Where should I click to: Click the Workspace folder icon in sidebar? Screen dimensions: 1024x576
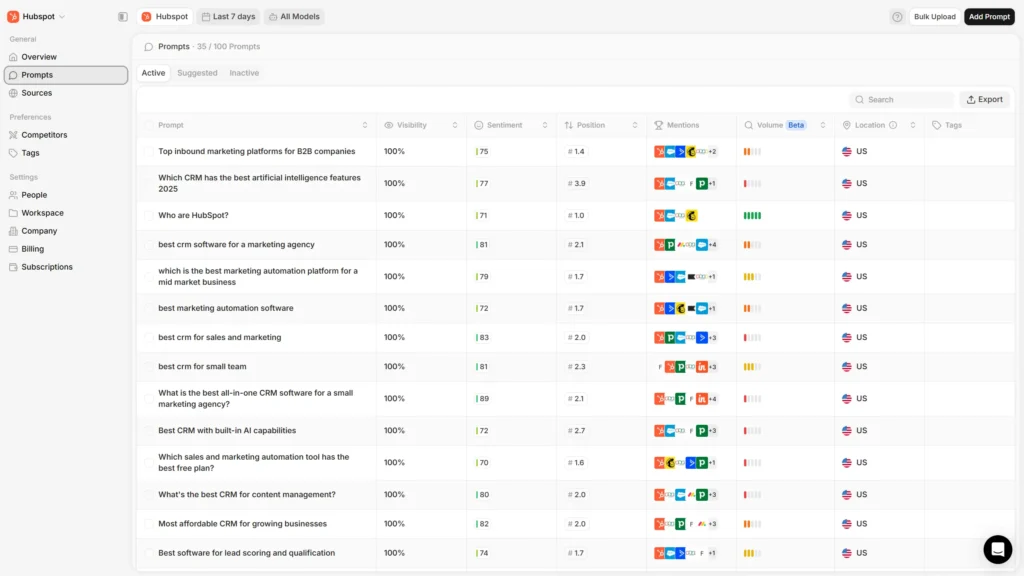coord(13,213)
